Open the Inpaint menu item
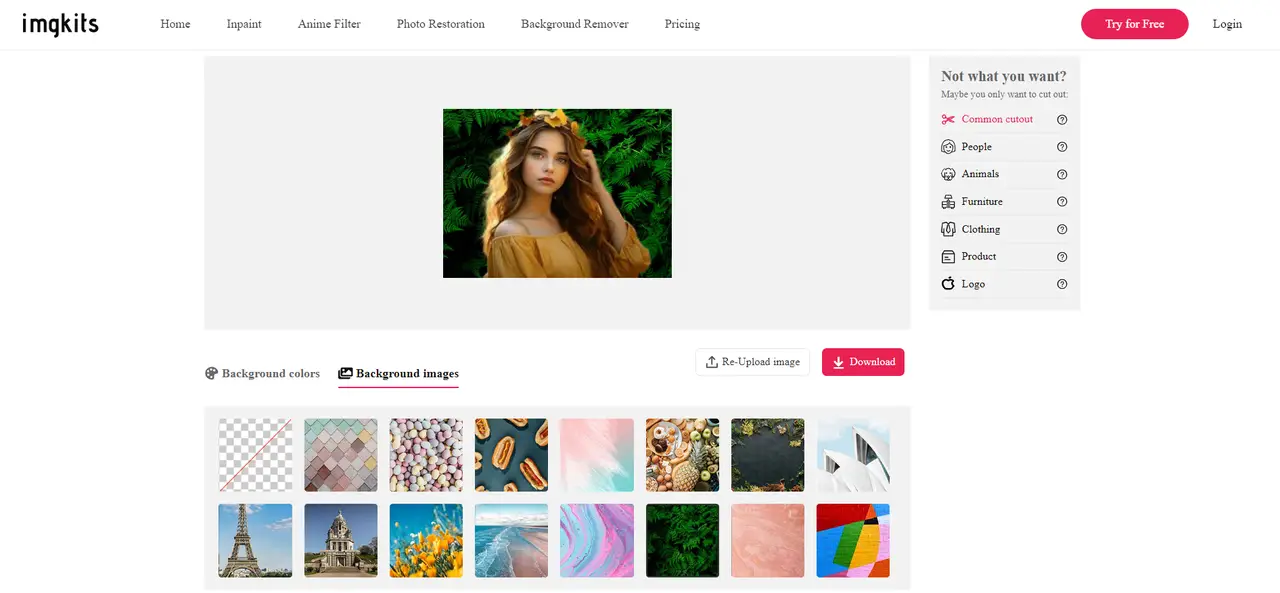The width and height of the screenshot is (1280, 593). [x=244, y=24]
